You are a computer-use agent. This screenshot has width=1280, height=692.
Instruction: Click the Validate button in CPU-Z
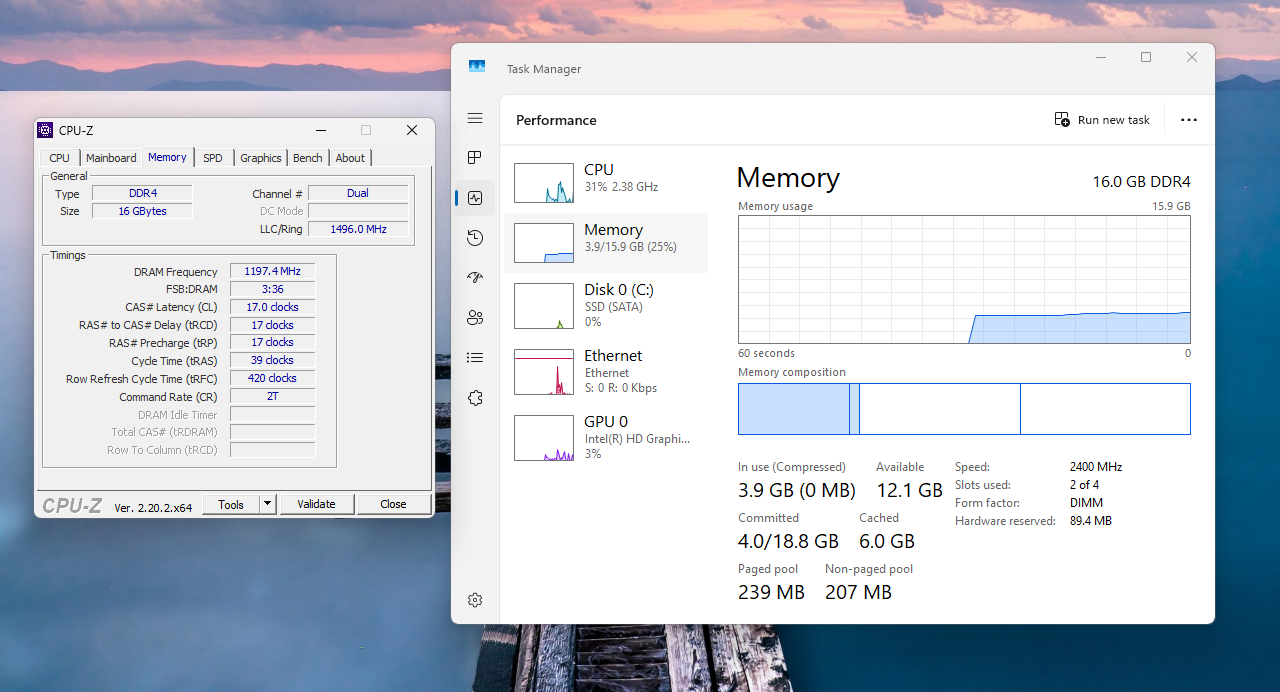coord(316,504)
